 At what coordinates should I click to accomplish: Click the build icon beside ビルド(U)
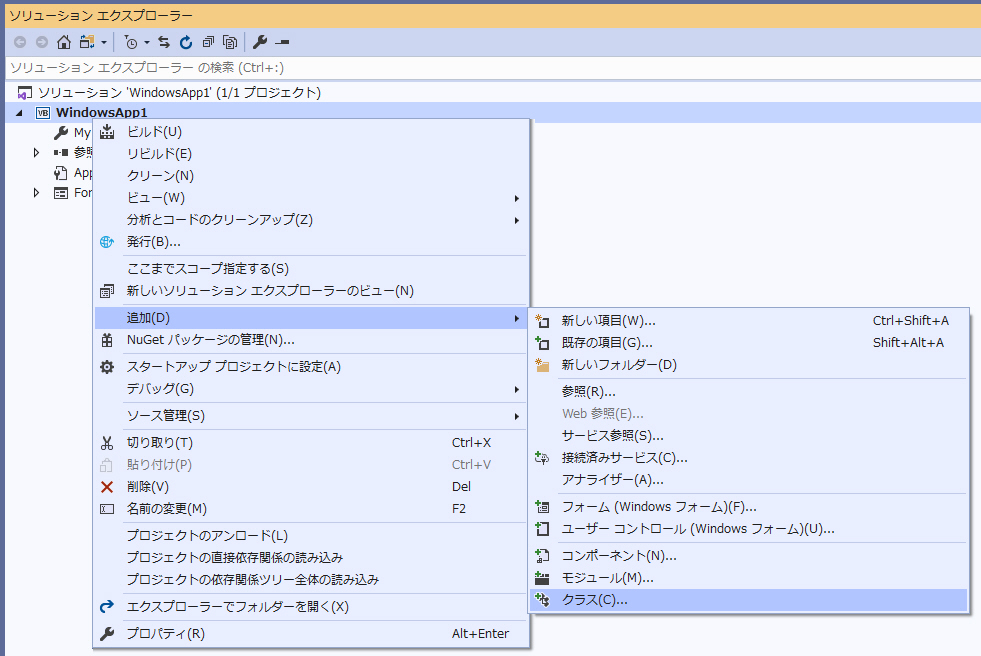[x=107, y=131]
